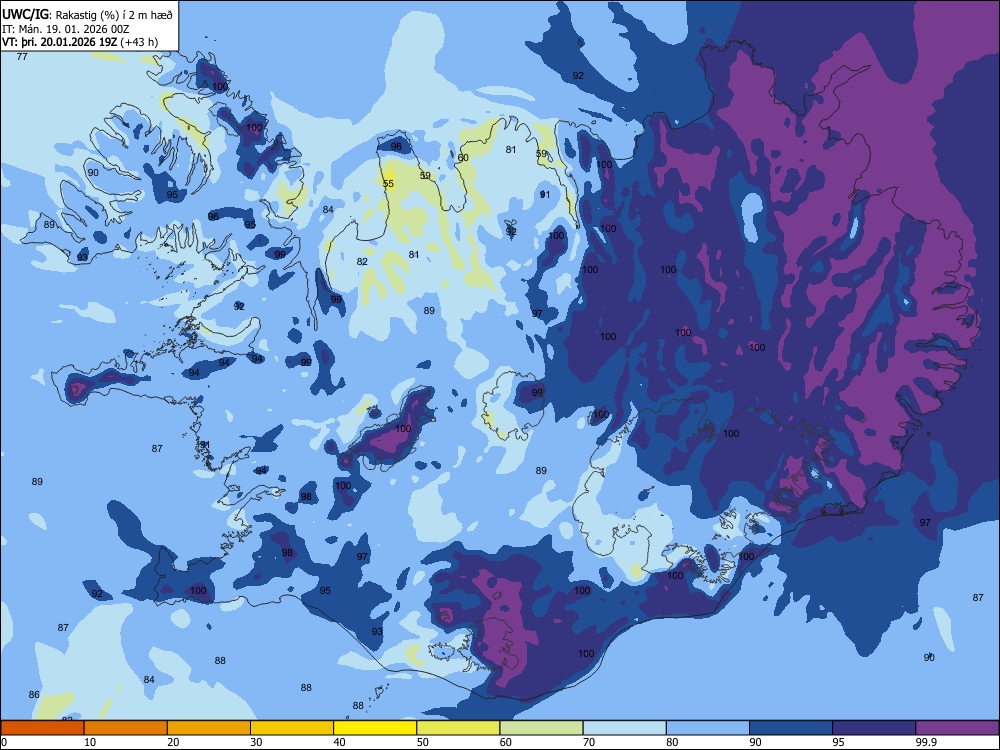The height and width of the screenshot is (750, 1000).
Task: Click the legend tick label '40'
Action: (x=340, y=742)
